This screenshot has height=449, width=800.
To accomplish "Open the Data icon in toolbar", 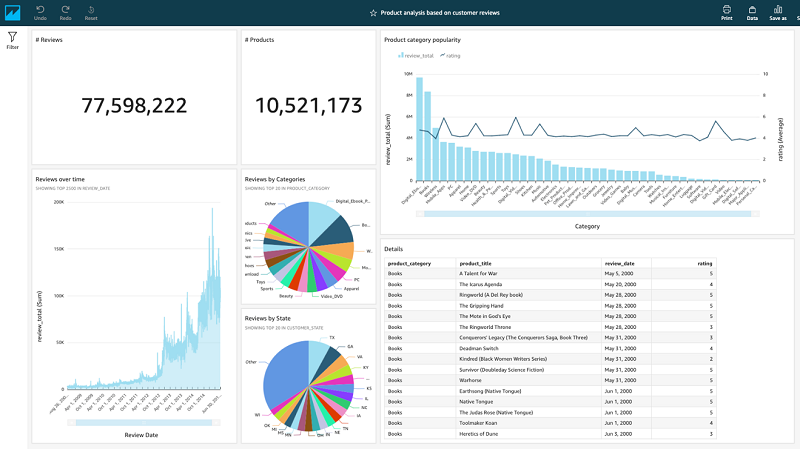I will (x=752, y=9).
